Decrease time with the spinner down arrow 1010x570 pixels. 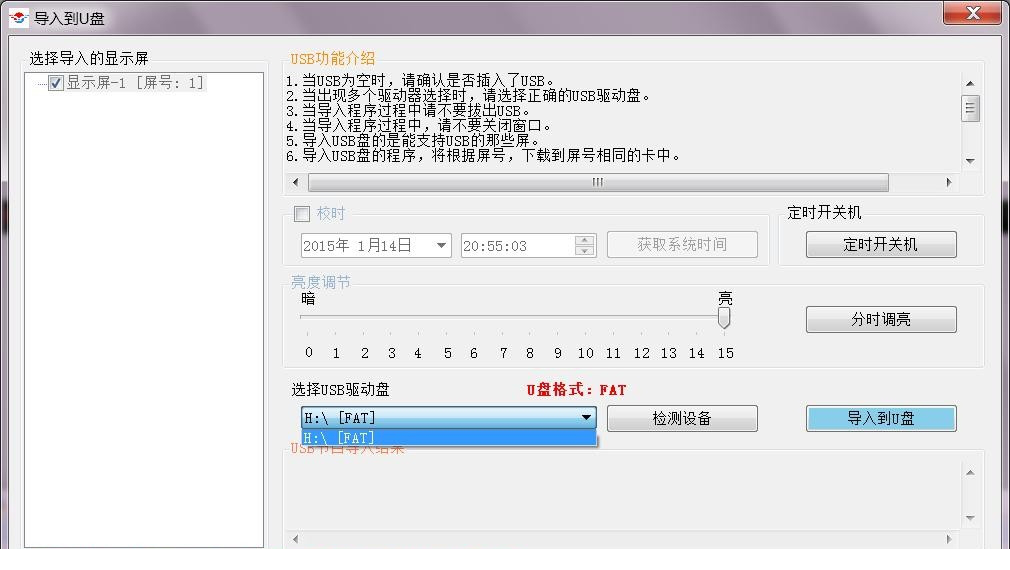[584, 251]
